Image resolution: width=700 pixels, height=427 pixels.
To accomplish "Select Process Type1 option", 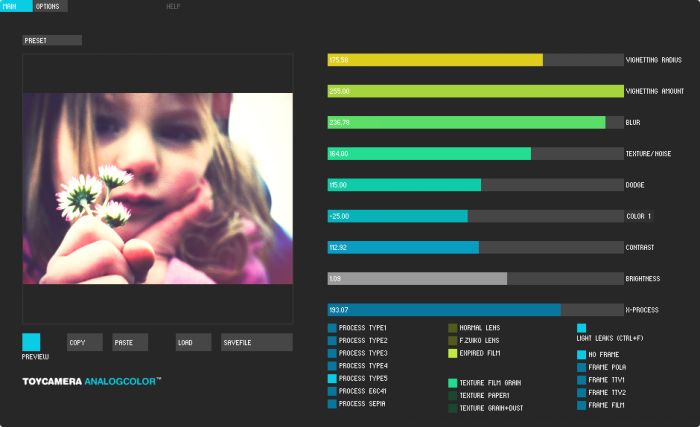I will (332, 328).
